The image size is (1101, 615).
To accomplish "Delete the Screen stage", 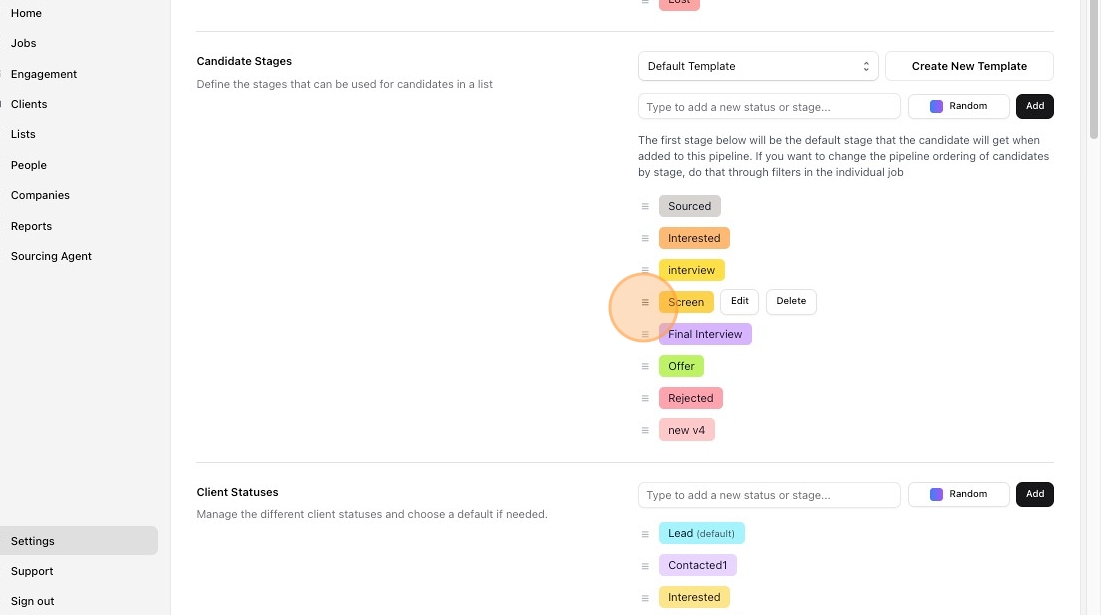I will (x=791, y=301).
